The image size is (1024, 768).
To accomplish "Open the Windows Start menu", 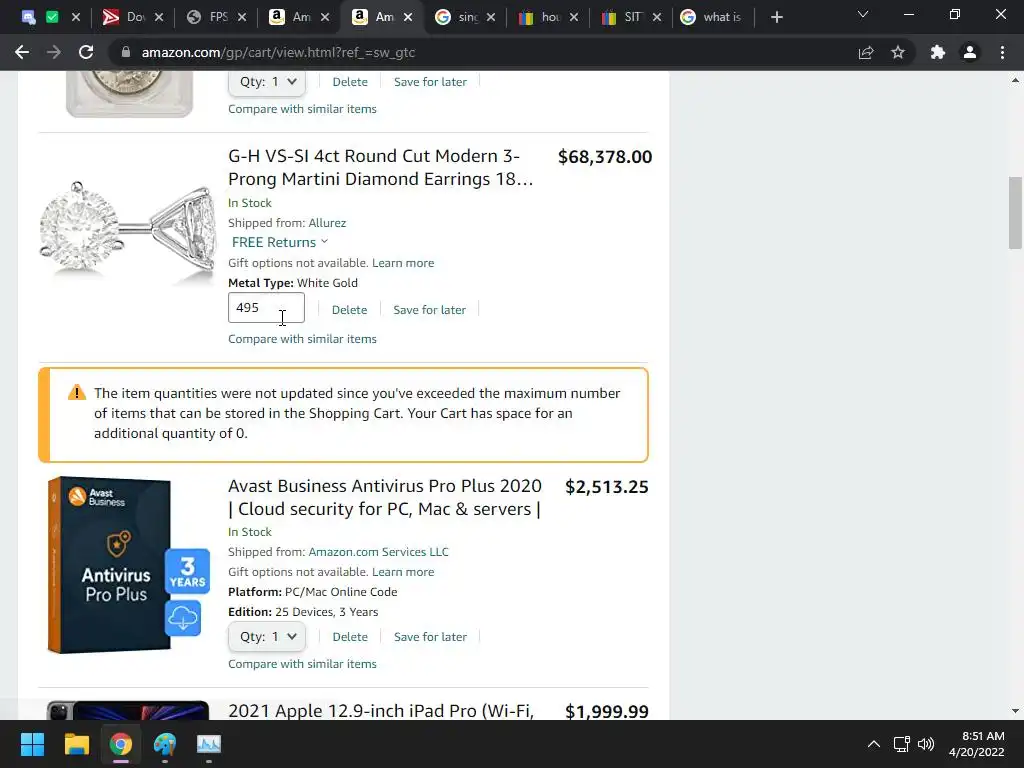I will pyautogui.click(x=32, y=744).
